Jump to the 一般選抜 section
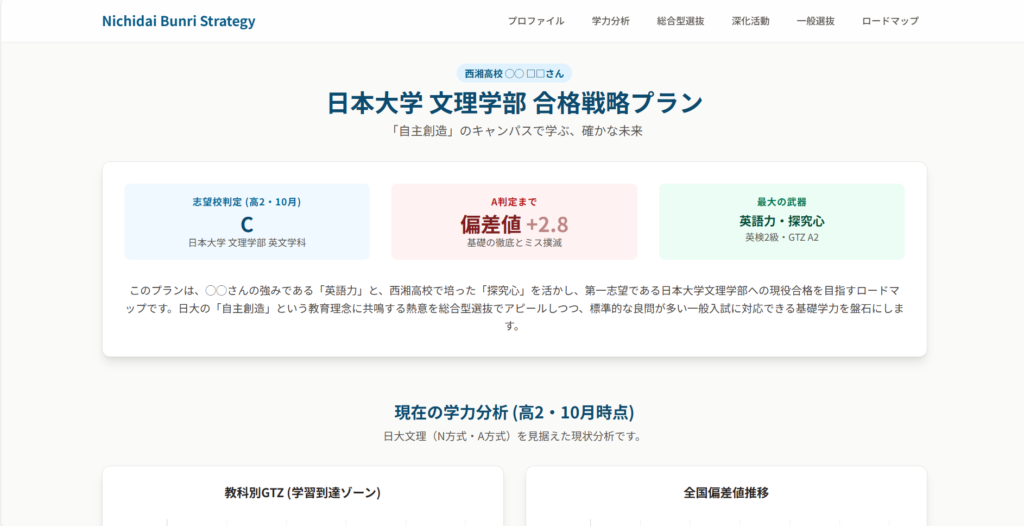 [815, 21]
